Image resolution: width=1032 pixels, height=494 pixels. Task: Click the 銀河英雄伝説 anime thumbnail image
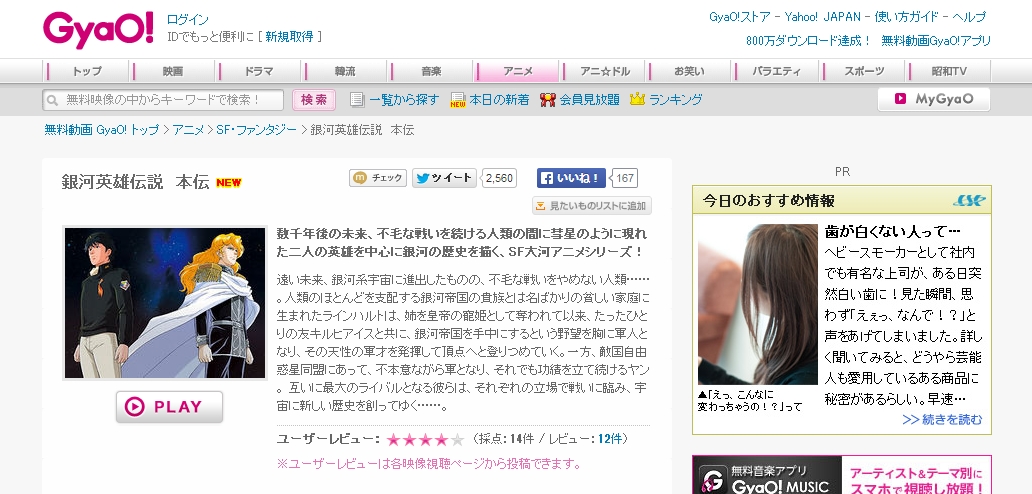point(165,303)
